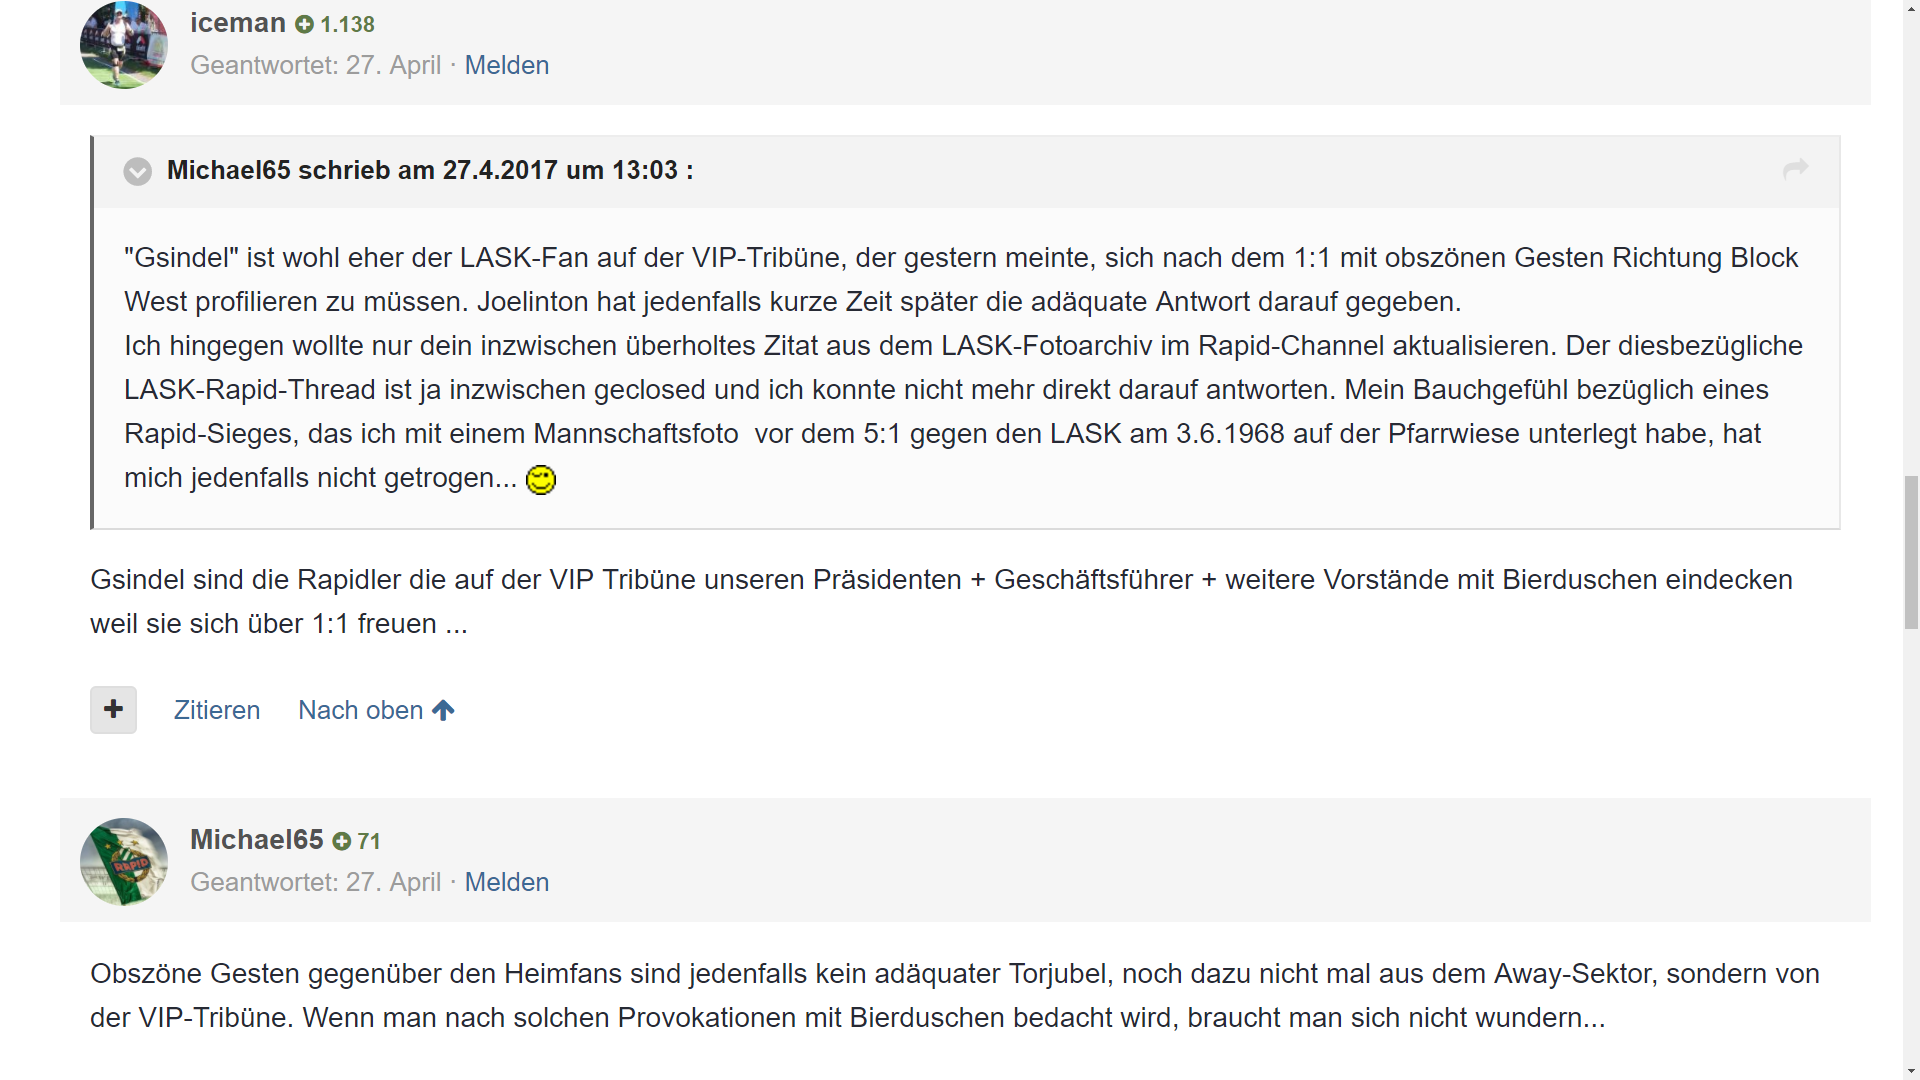The image size is (1920, 1080).
Task: Click the scrollbar down arrow at bottom
Action: 1911,1071
